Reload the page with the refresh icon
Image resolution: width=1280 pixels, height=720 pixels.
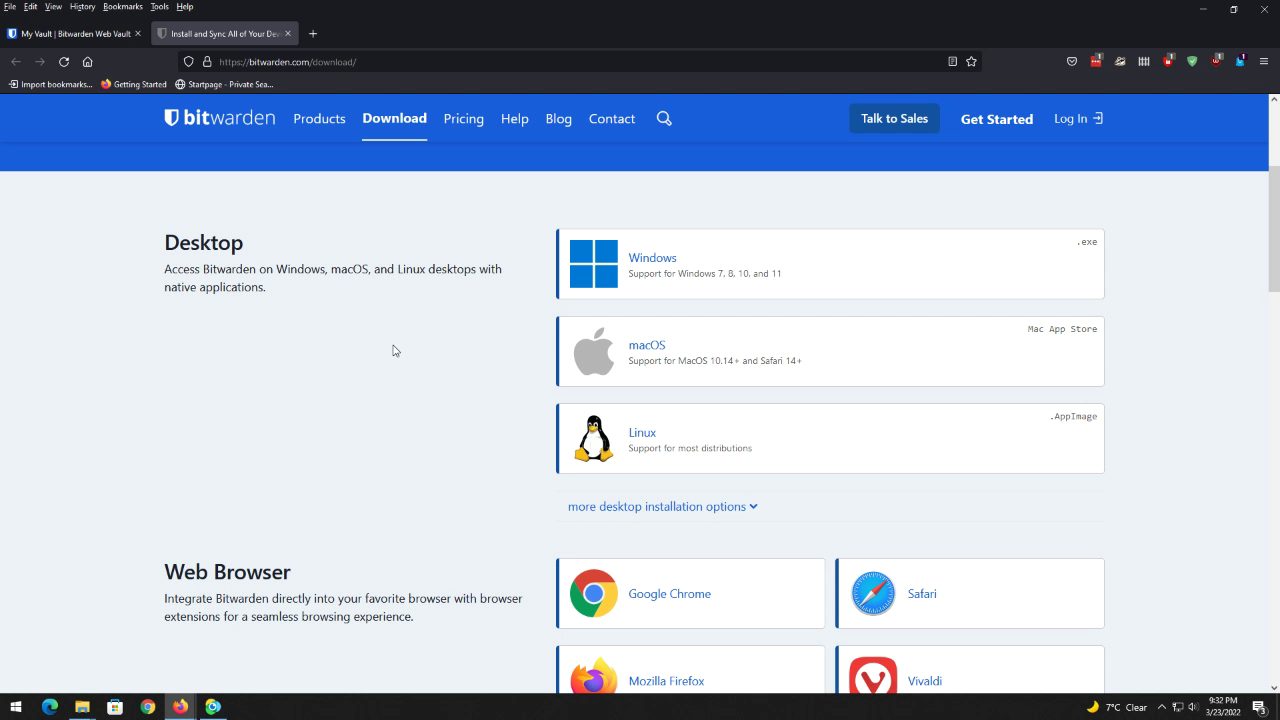pyautogui.click(x=64, y=62)
